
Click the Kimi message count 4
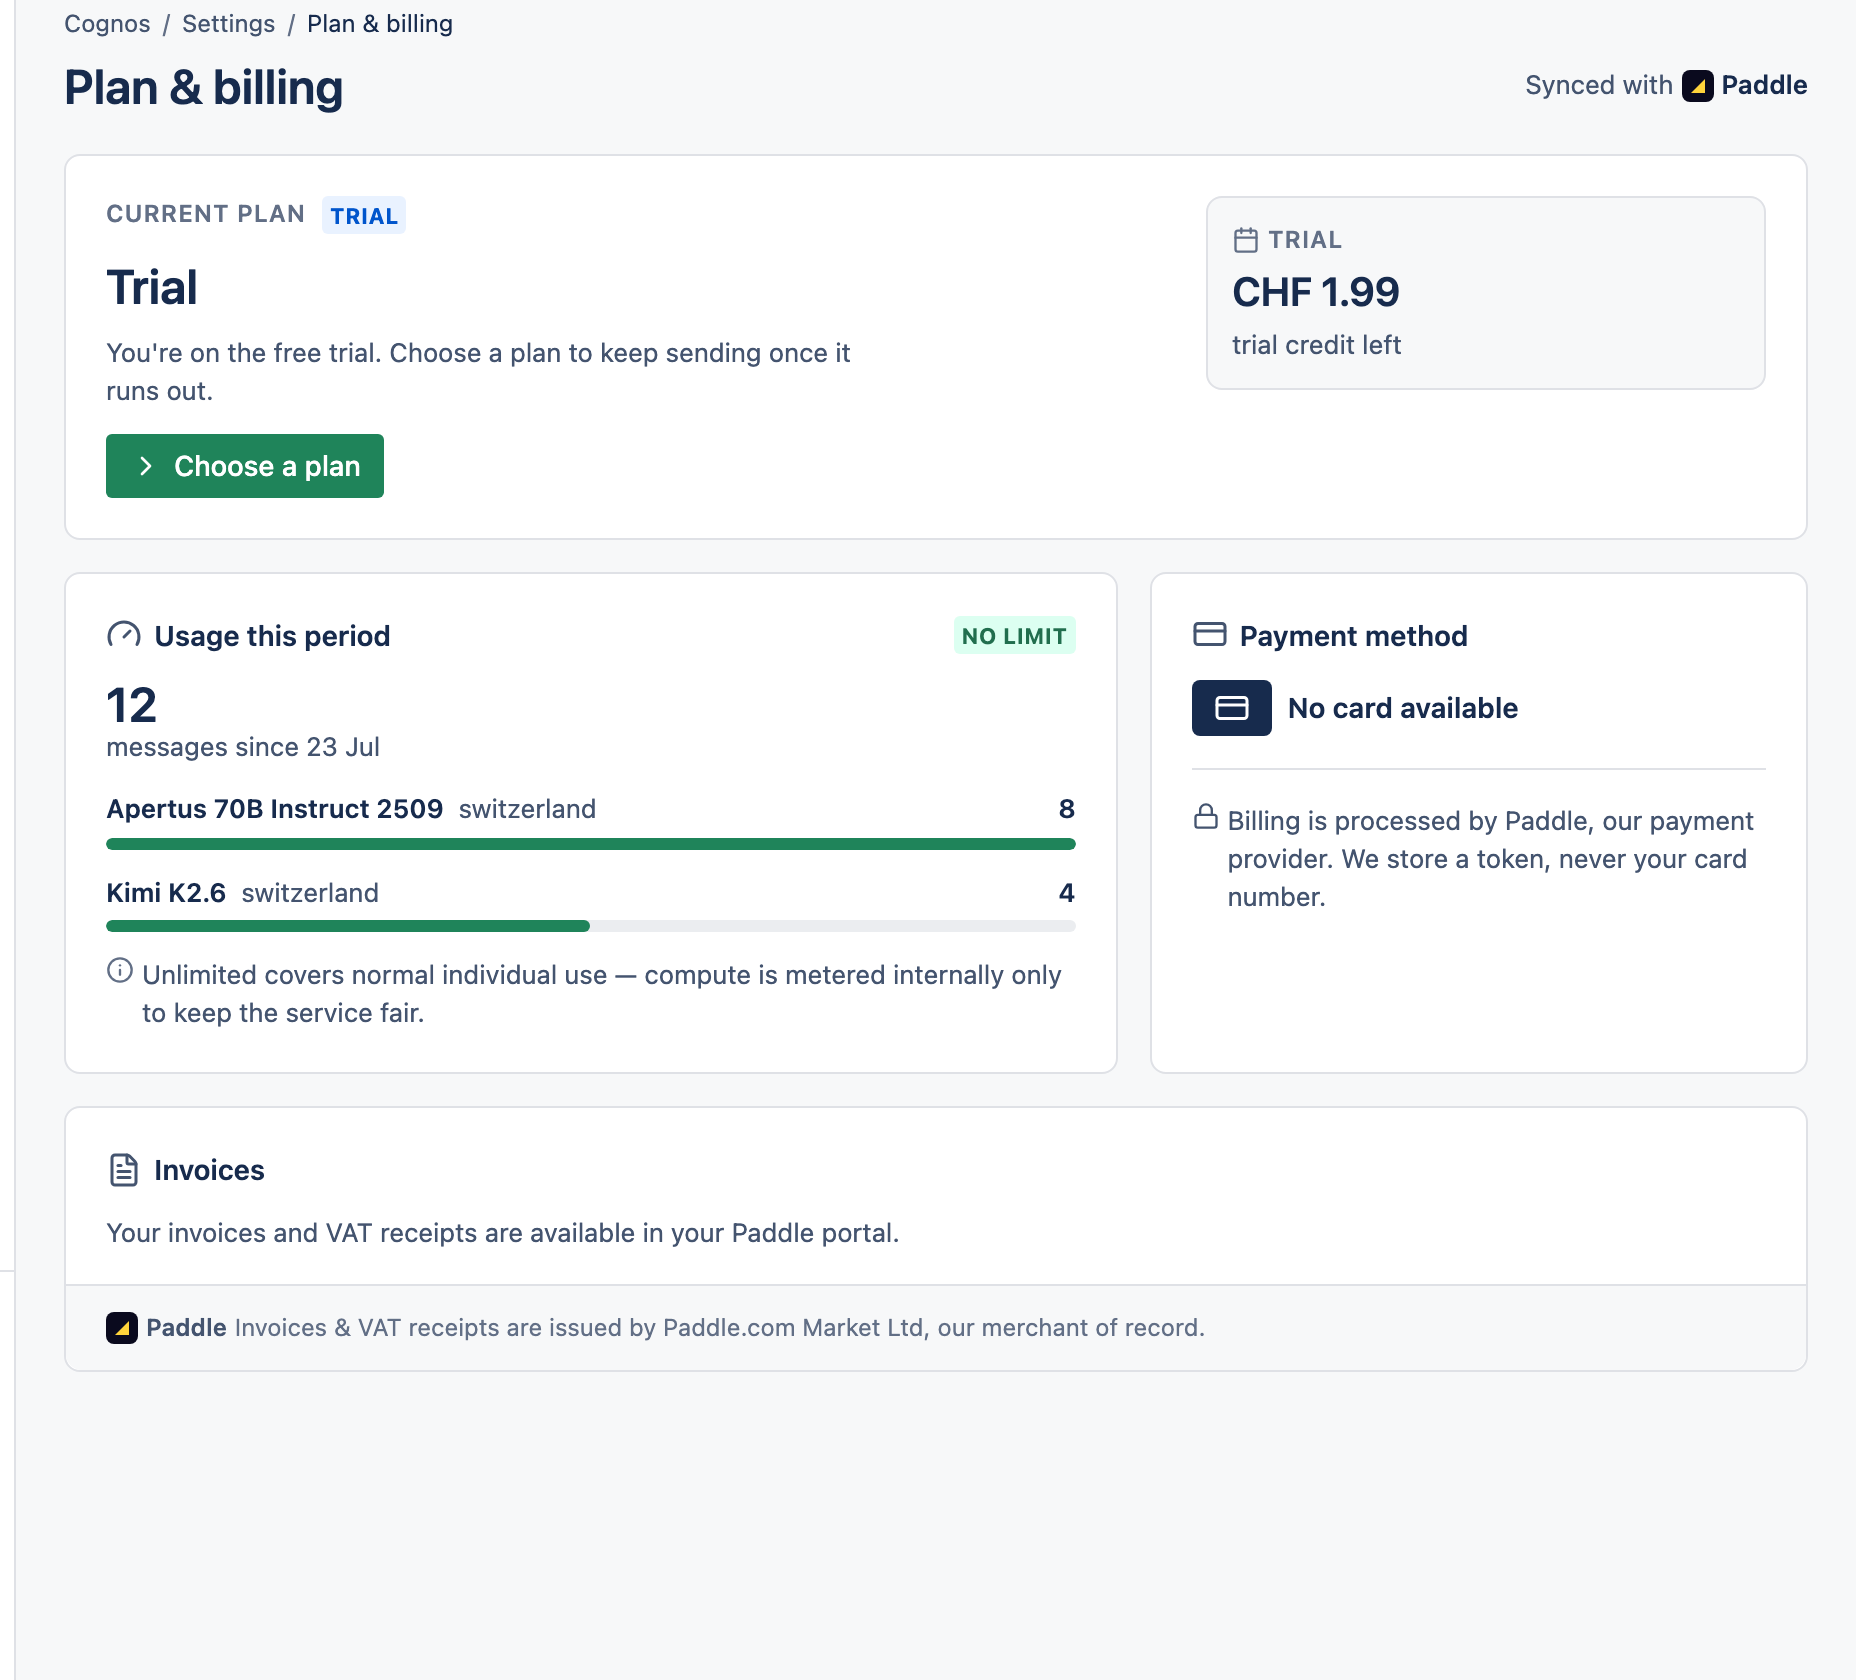click(1067, 893)
